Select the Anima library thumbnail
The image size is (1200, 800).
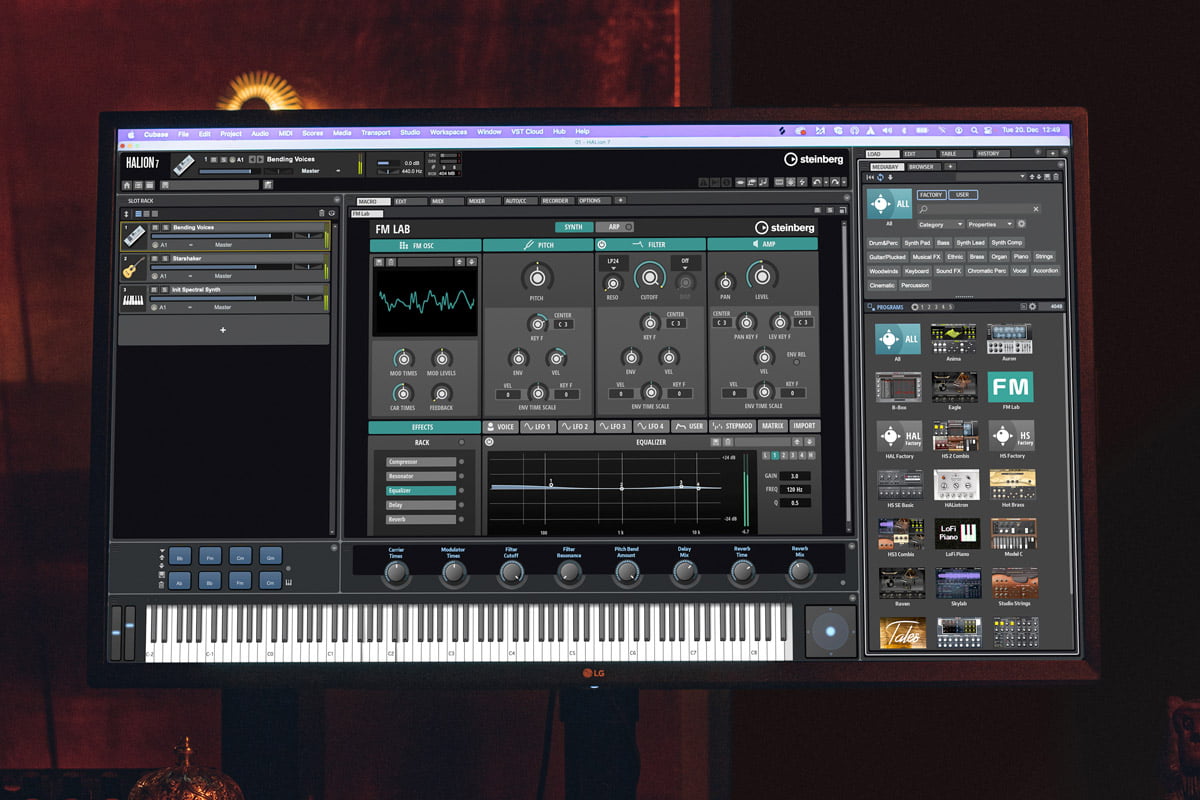pos(954,338)
